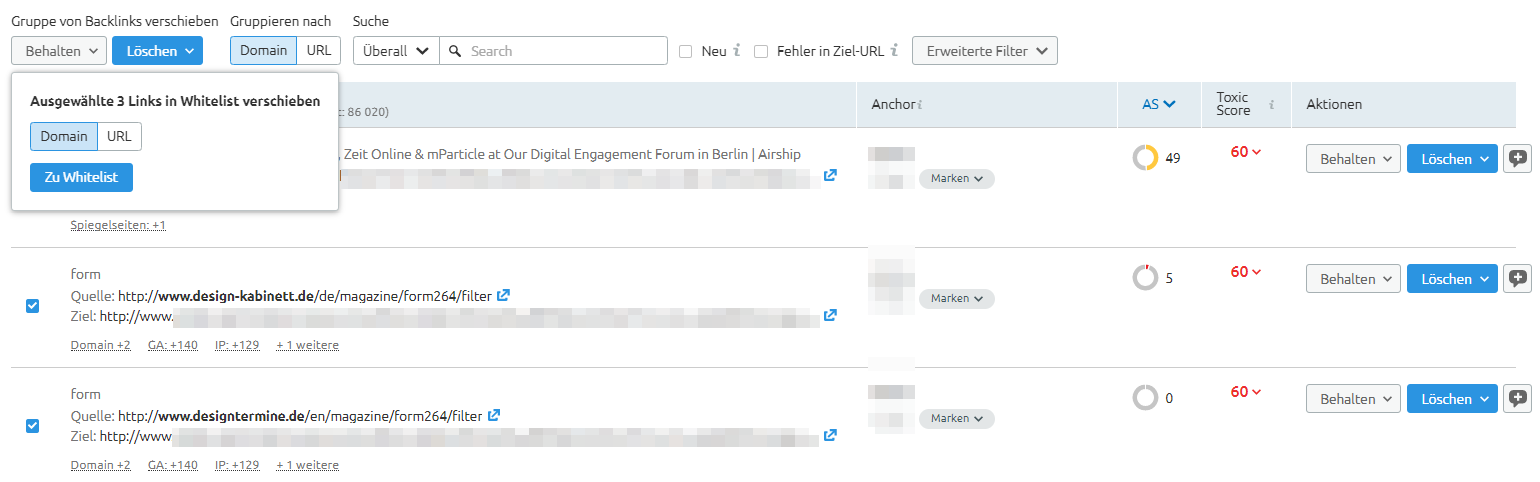Click source URL www.designtermine.de/en/magazine/form264/filter
The height and width of the screenshot is (482, 1540).
(x=300, y=415)
